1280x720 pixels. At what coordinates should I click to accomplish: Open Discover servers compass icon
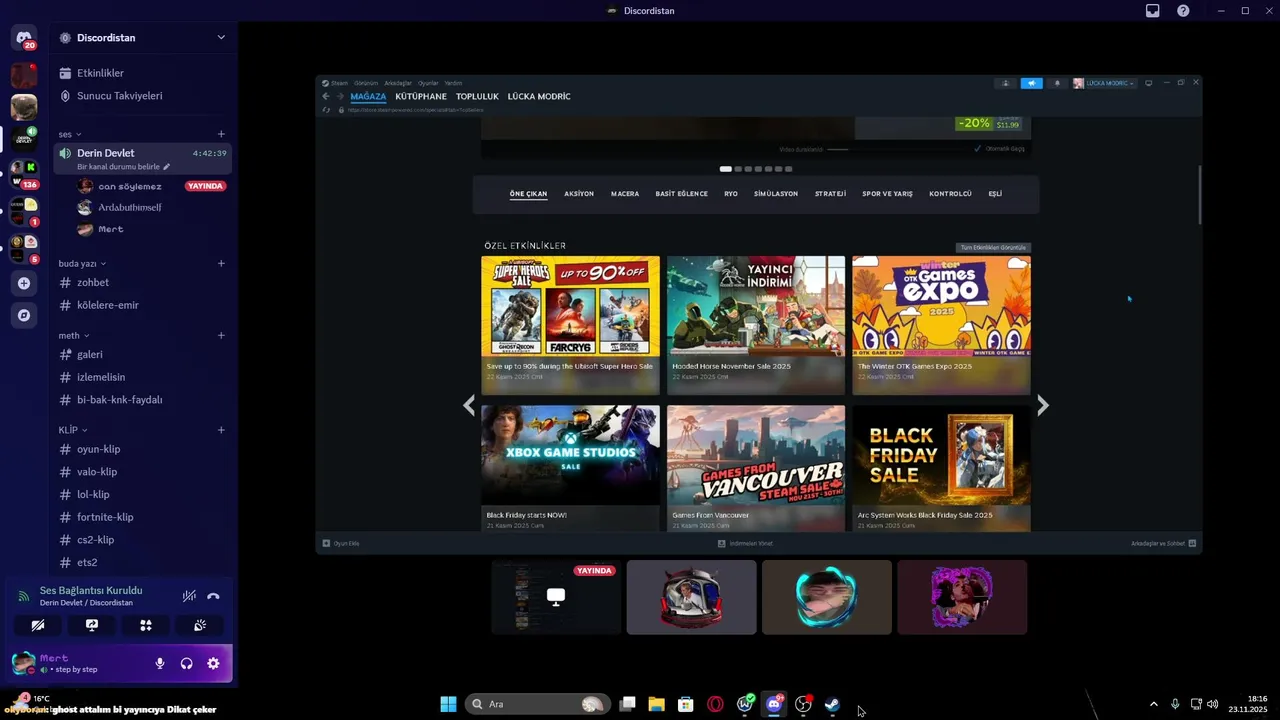click(x=24, y=315)
